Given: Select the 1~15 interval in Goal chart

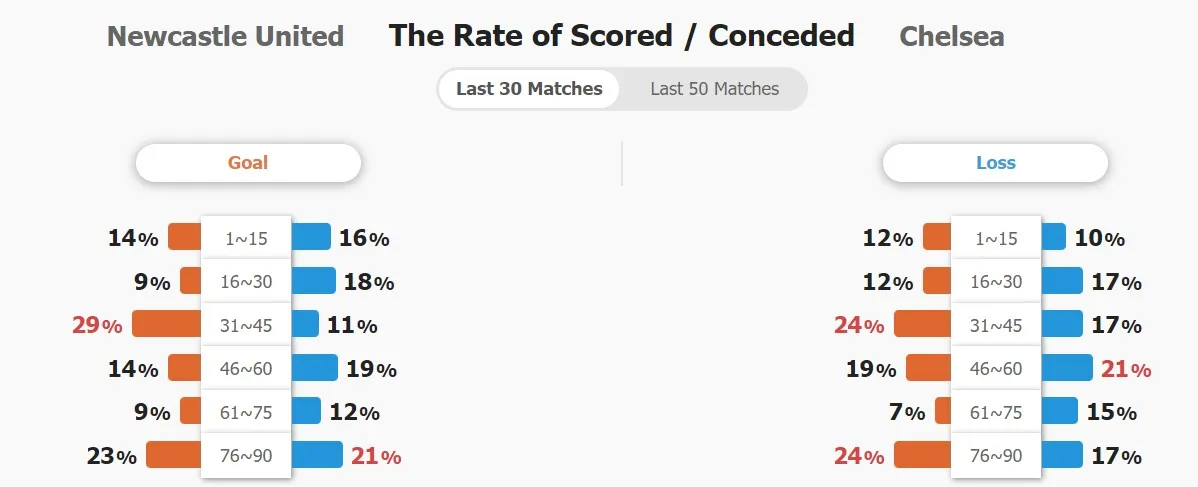Looking at the screenshot, I should point(246,238).
